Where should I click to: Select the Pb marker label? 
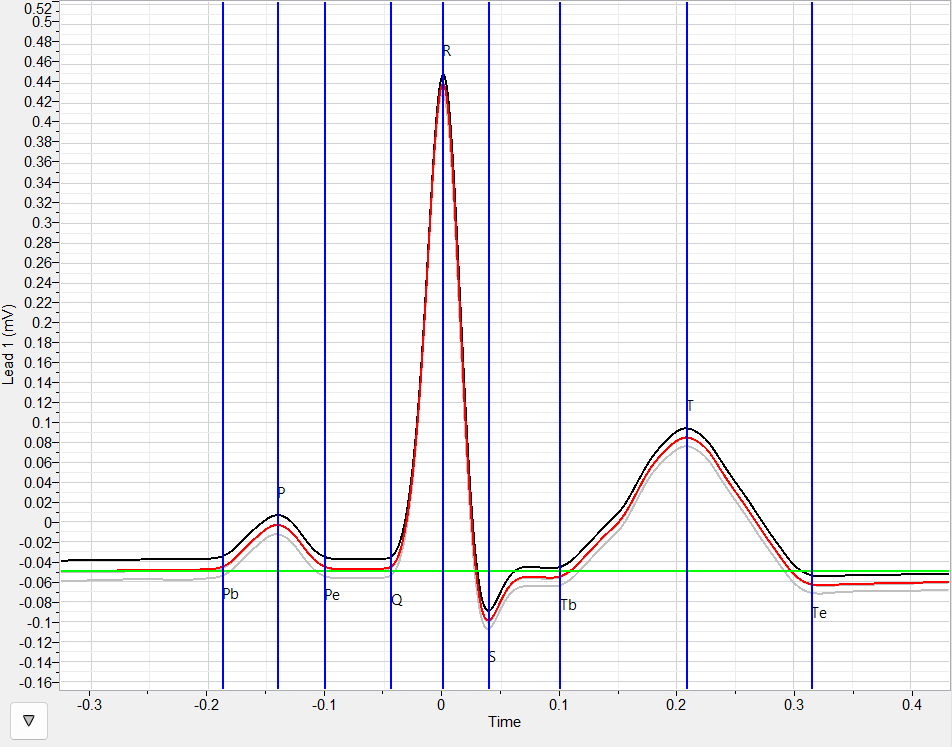tap(231, 594)
